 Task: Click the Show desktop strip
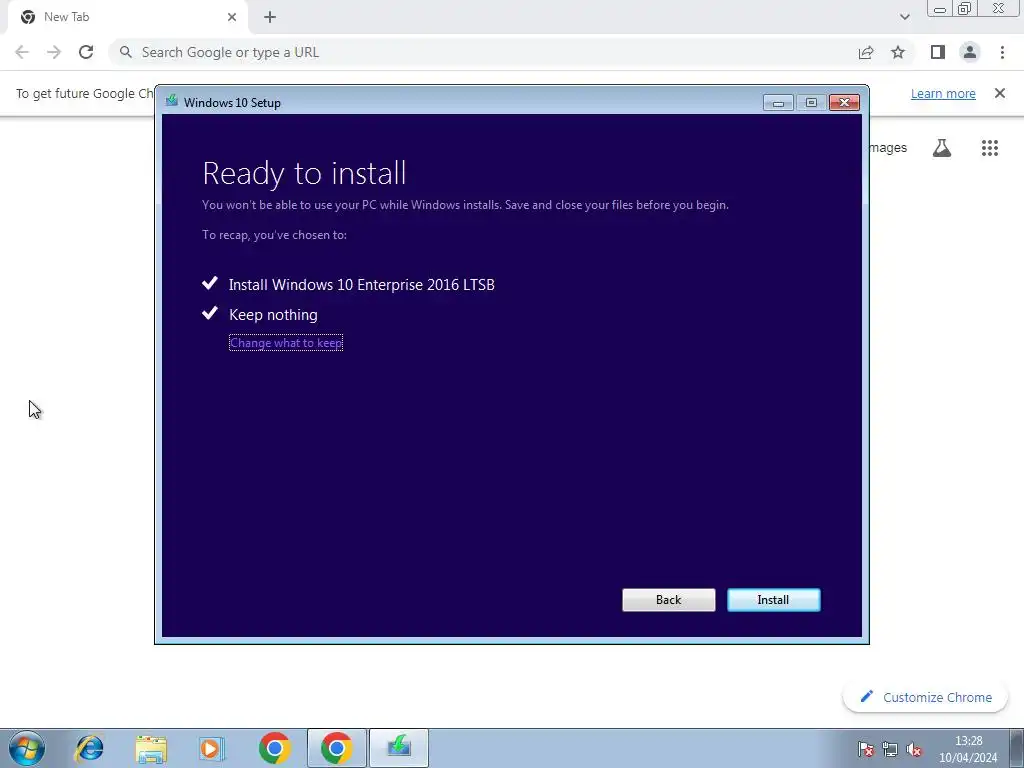[1017, 748]
